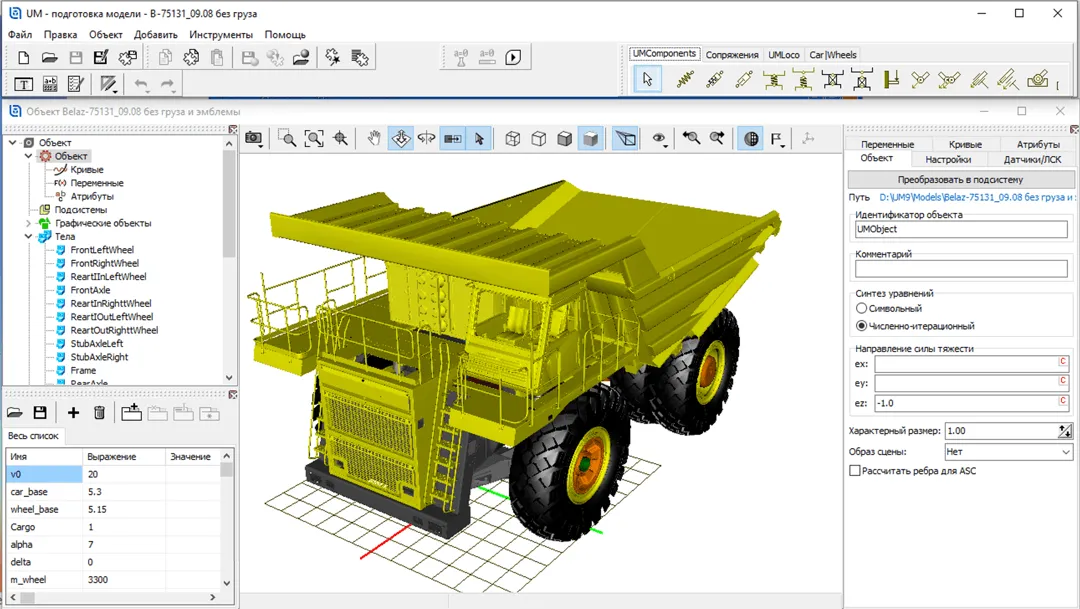
Task: Open the Инструменты menu
Action: tap(221, 34)
